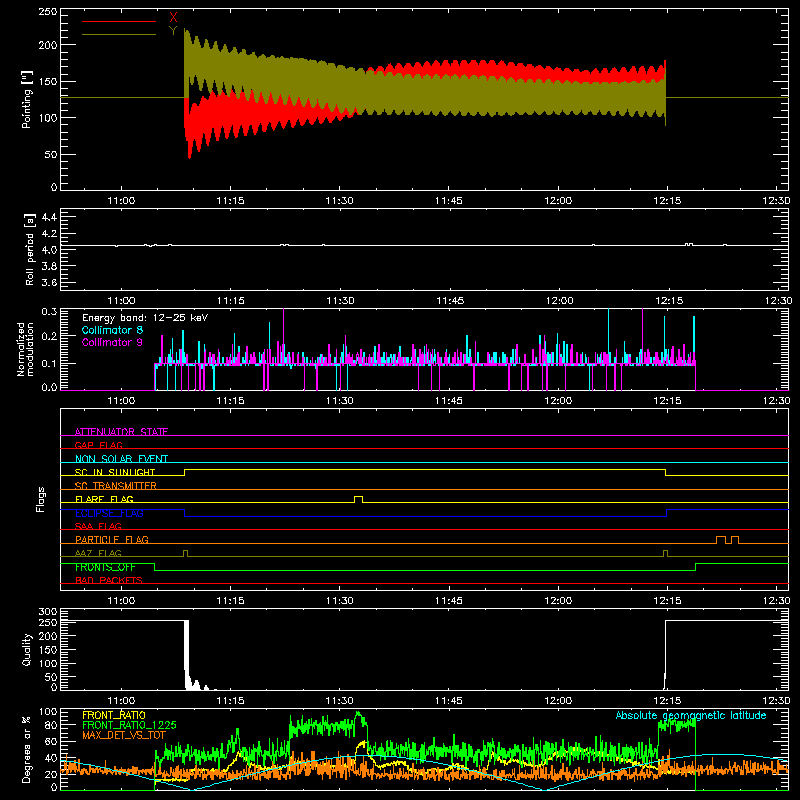Click the NON_SOLAR_EVENT flag label
Screen dimensions: 800x800
pyautogui.click(x=121, y=459)
